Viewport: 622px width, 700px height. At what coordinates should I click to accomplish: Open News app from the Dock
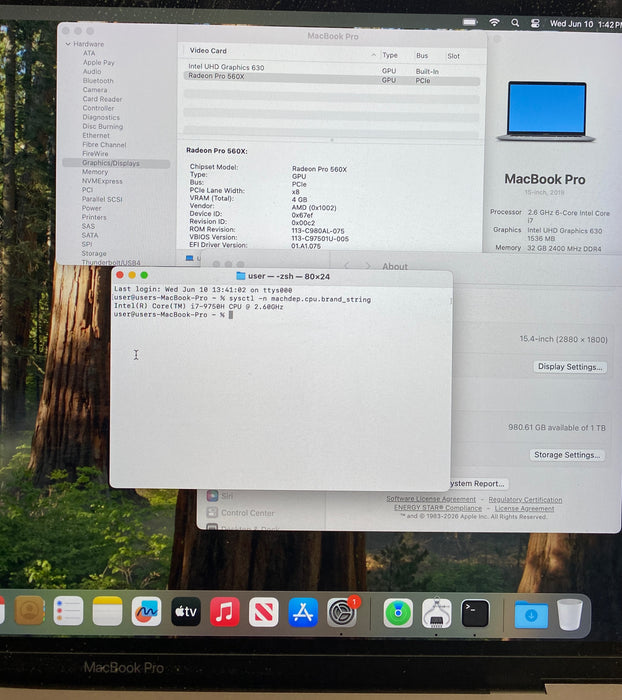pyautogui.click(x=263, y=612)
